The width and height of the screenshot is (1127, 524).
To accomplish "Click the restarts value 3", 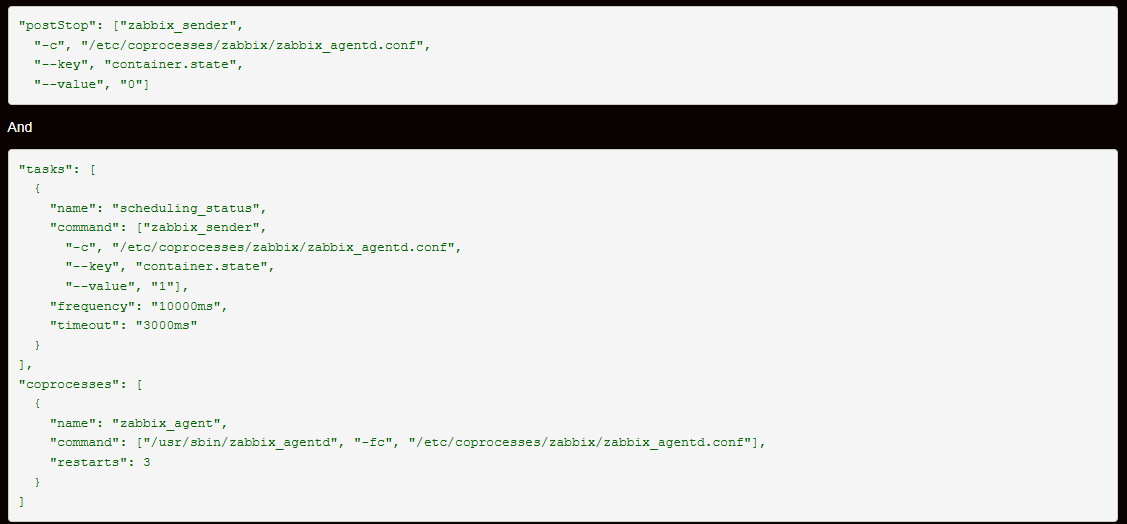I will pos(147,462).
